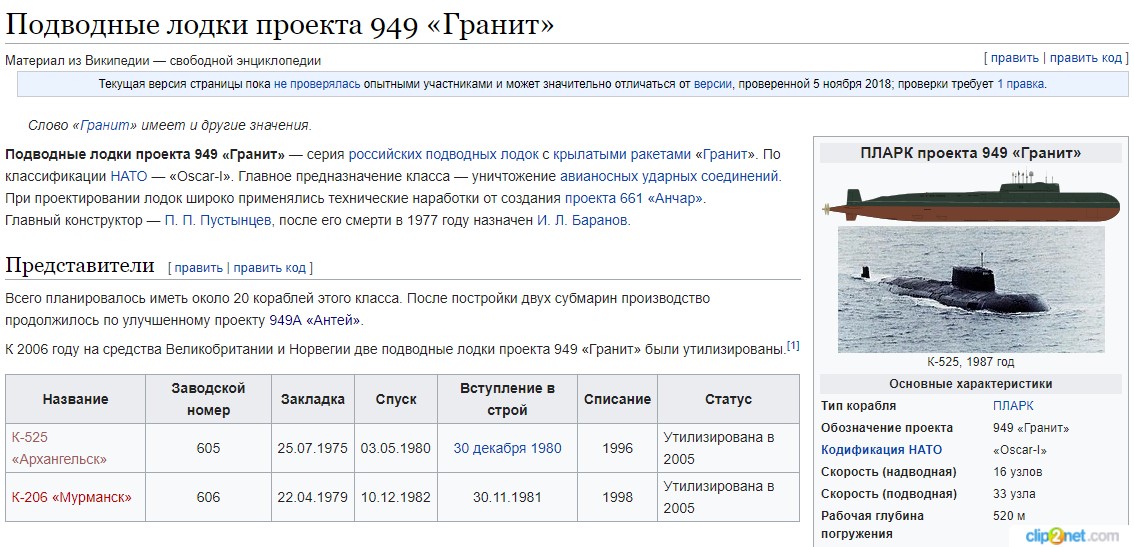
Task: Open the date link '30 декабря 1980'
Action: click(508, 449)
